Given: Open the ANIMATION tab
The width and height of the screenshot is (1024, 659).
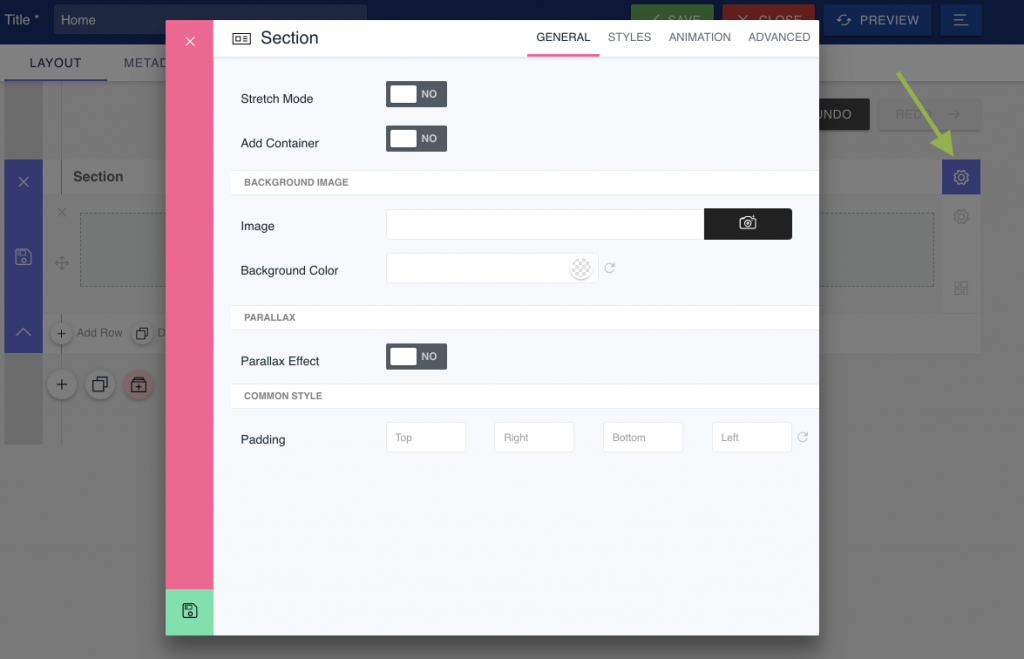Looking at the screenshot, I should pyautogui.click(x=699, y=37).
